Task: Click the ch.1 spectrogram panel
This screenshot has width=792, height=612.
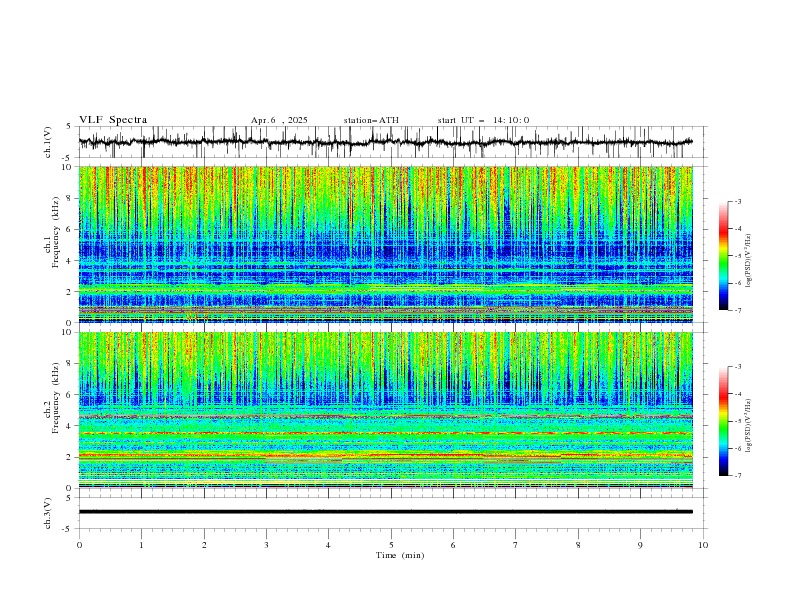Action: pos(385,244)
